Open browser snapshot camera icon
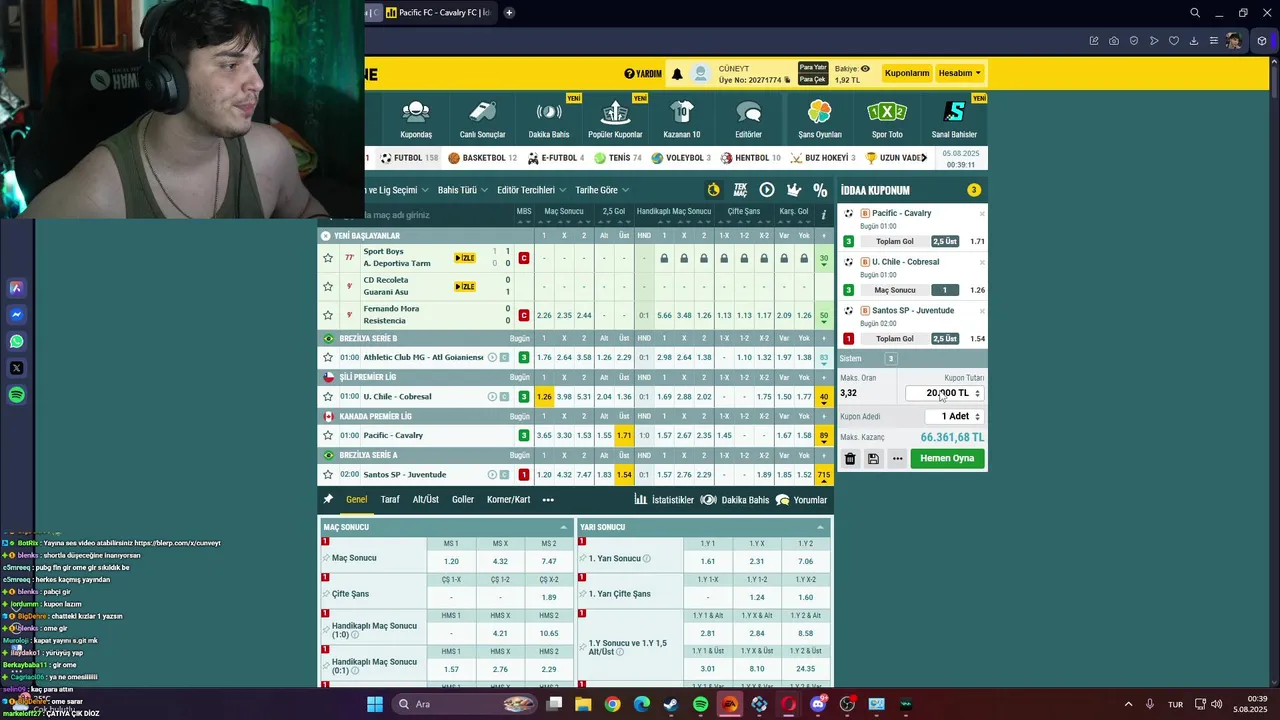The image size is (1280, 720). pos(1114,41)
